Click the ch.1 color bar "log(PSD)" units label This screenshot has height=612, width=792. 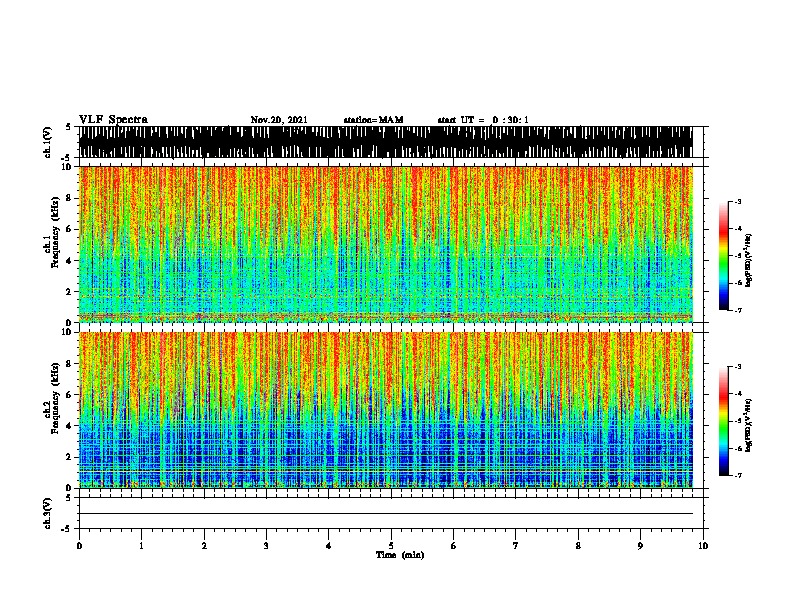(748, 260)
